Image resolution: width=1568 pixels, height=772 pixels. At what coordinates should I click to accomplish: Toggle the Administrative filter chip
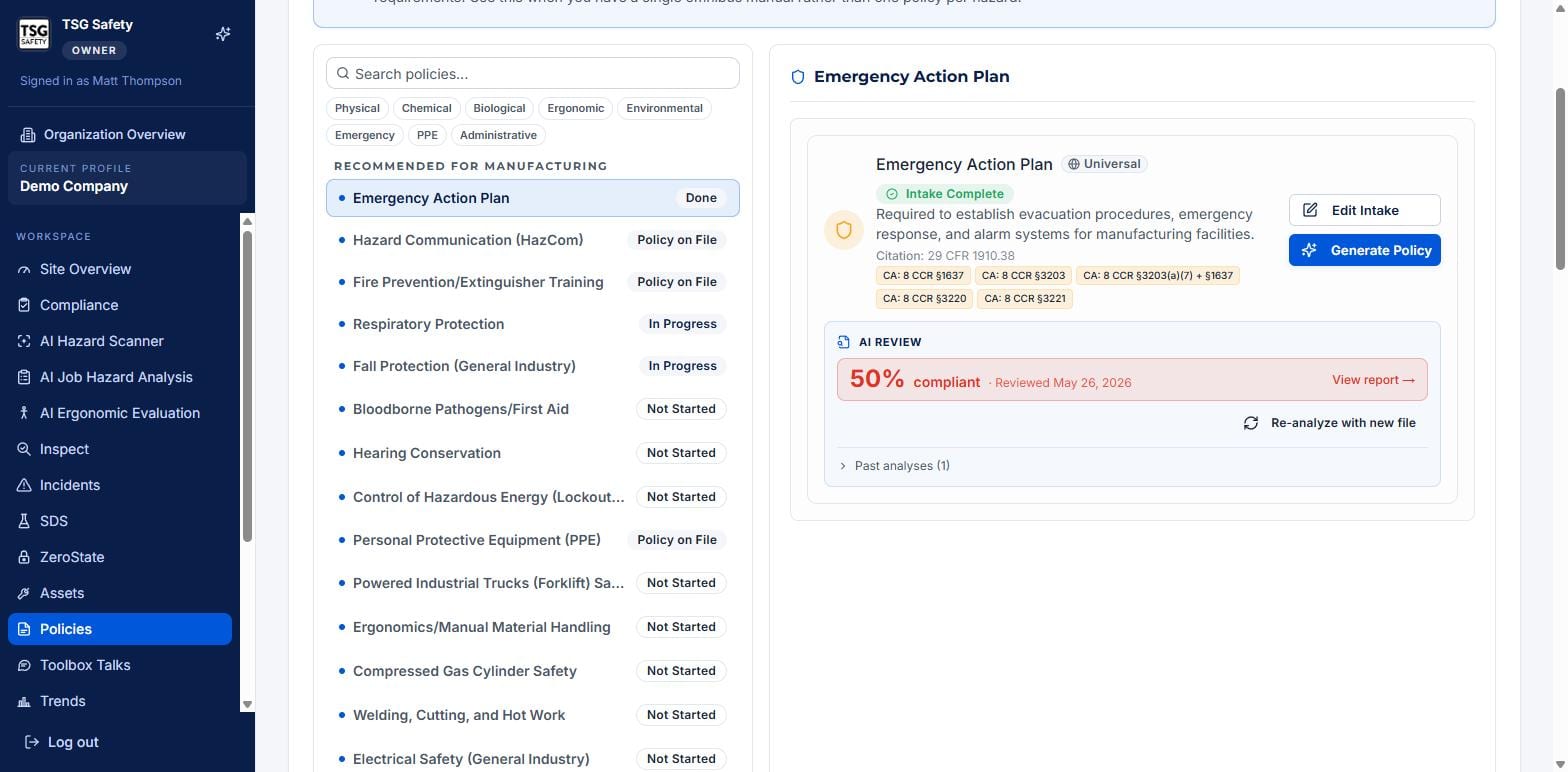tap(498, 135)
